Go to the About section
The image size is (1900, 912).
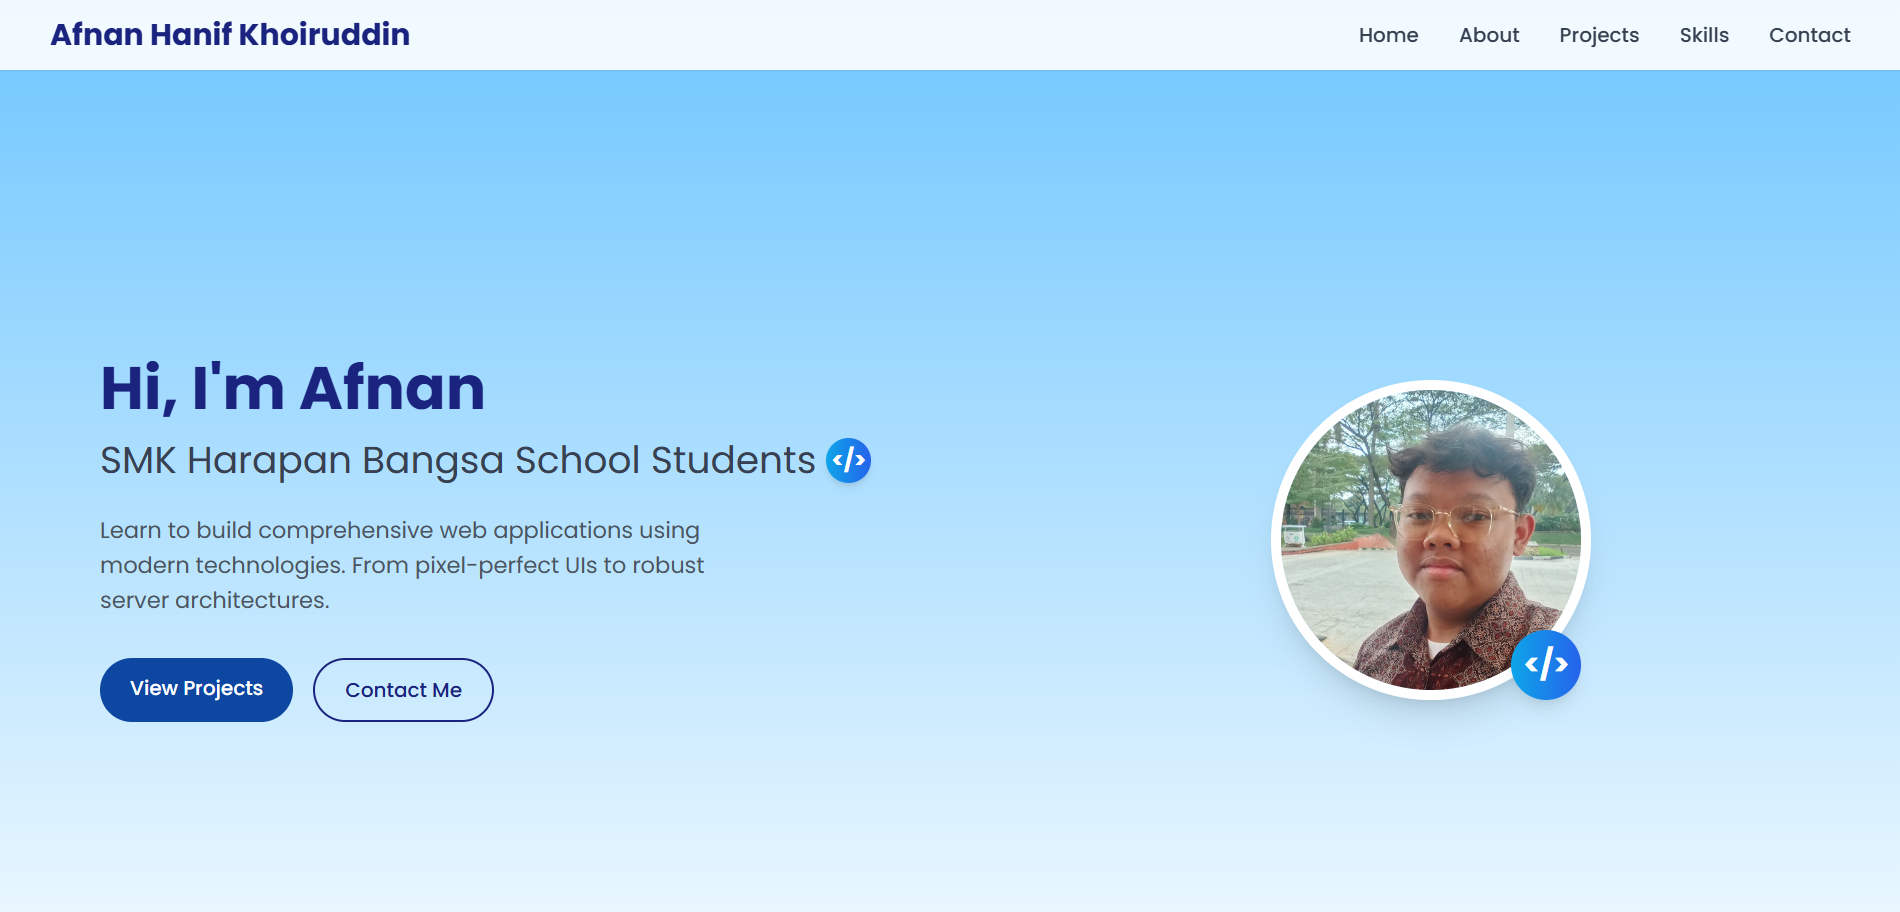click(x=1488, y=35)
